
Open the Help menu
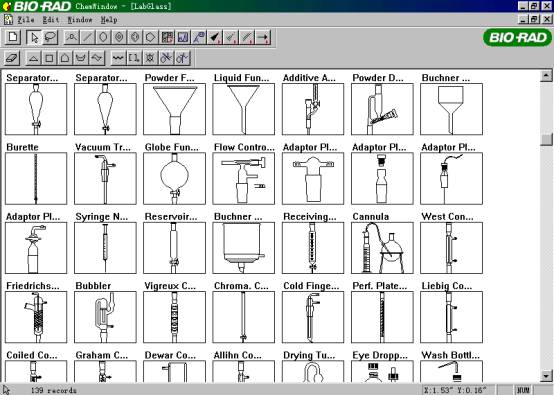click(x=109, y=20)
